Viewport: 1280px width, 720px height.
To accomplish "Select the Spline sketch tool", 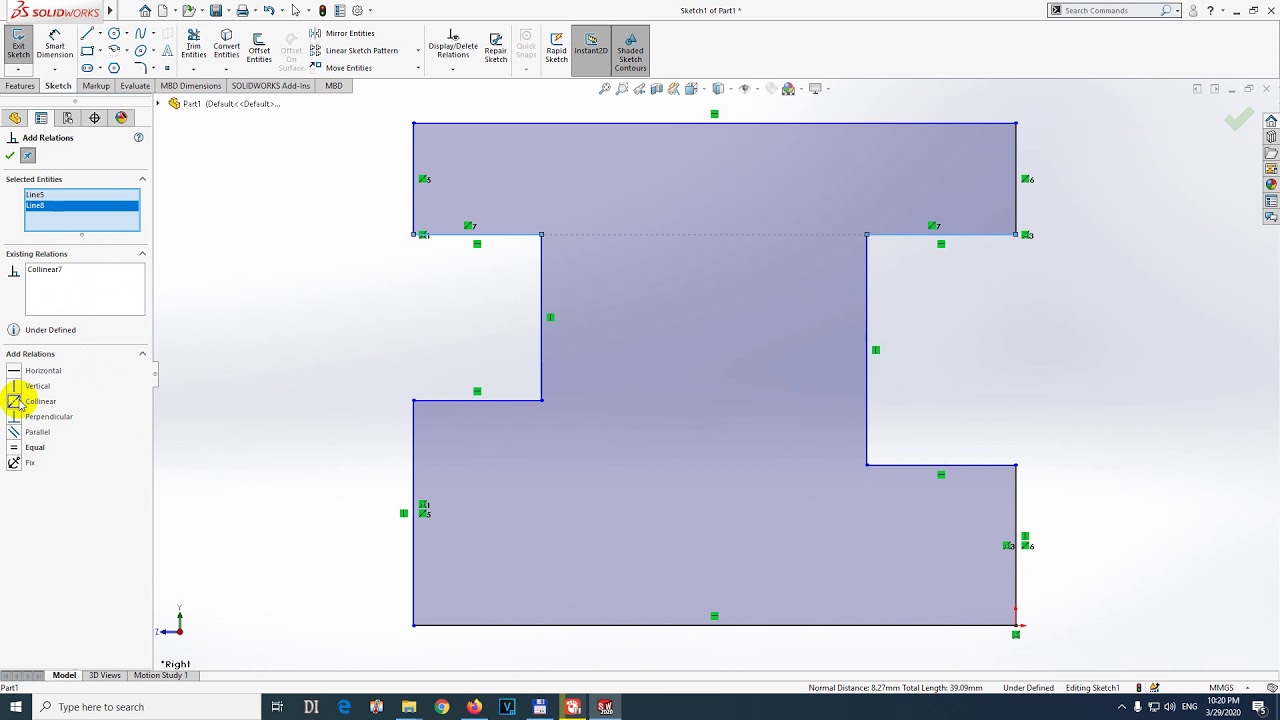I will click(x=140, y=33).
